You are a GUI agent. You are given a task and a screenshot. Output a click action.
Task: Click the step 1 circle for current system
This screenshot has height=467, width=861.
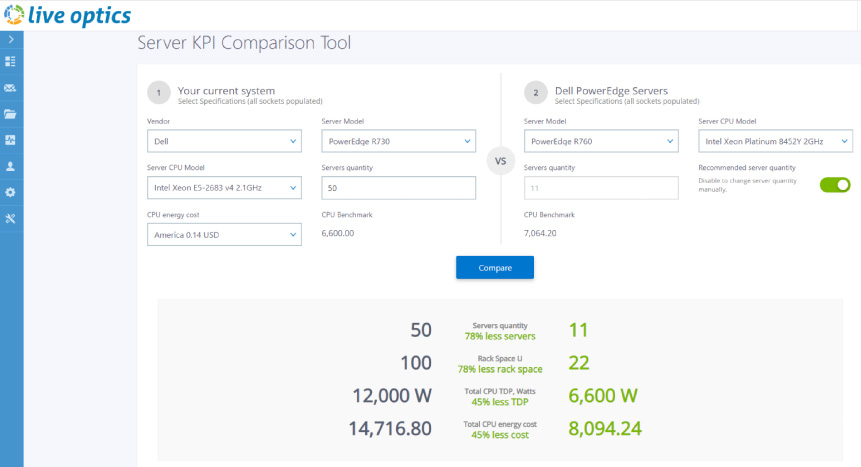[159, 93]
